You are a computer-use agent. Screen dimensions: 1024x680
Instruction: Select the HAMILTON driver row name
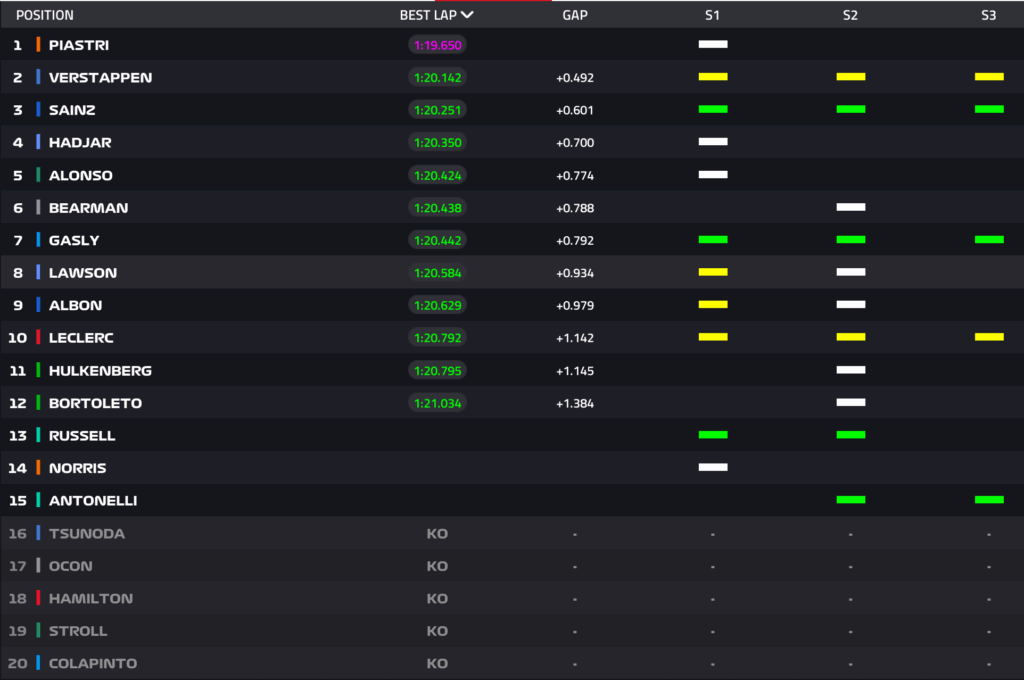tap(90, 598)
